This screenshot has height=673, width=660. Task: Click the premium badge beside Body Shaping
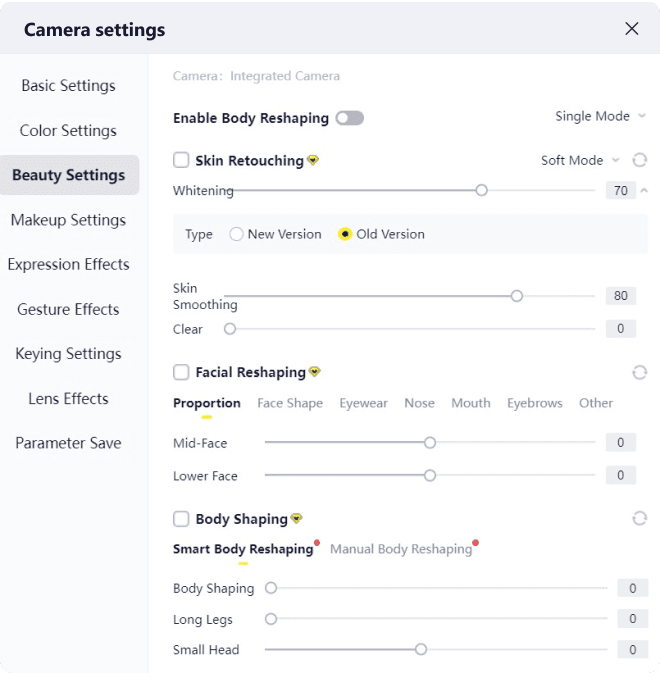click(x=297, y=519)
